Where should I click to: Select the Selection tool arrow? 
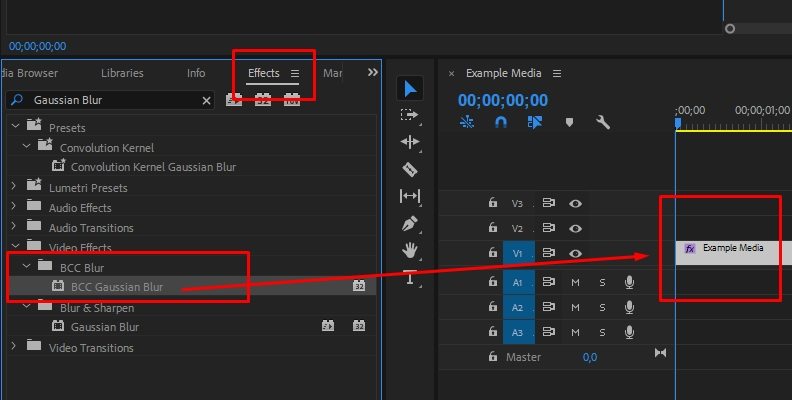pyautogui.click(x=410, y=89)
